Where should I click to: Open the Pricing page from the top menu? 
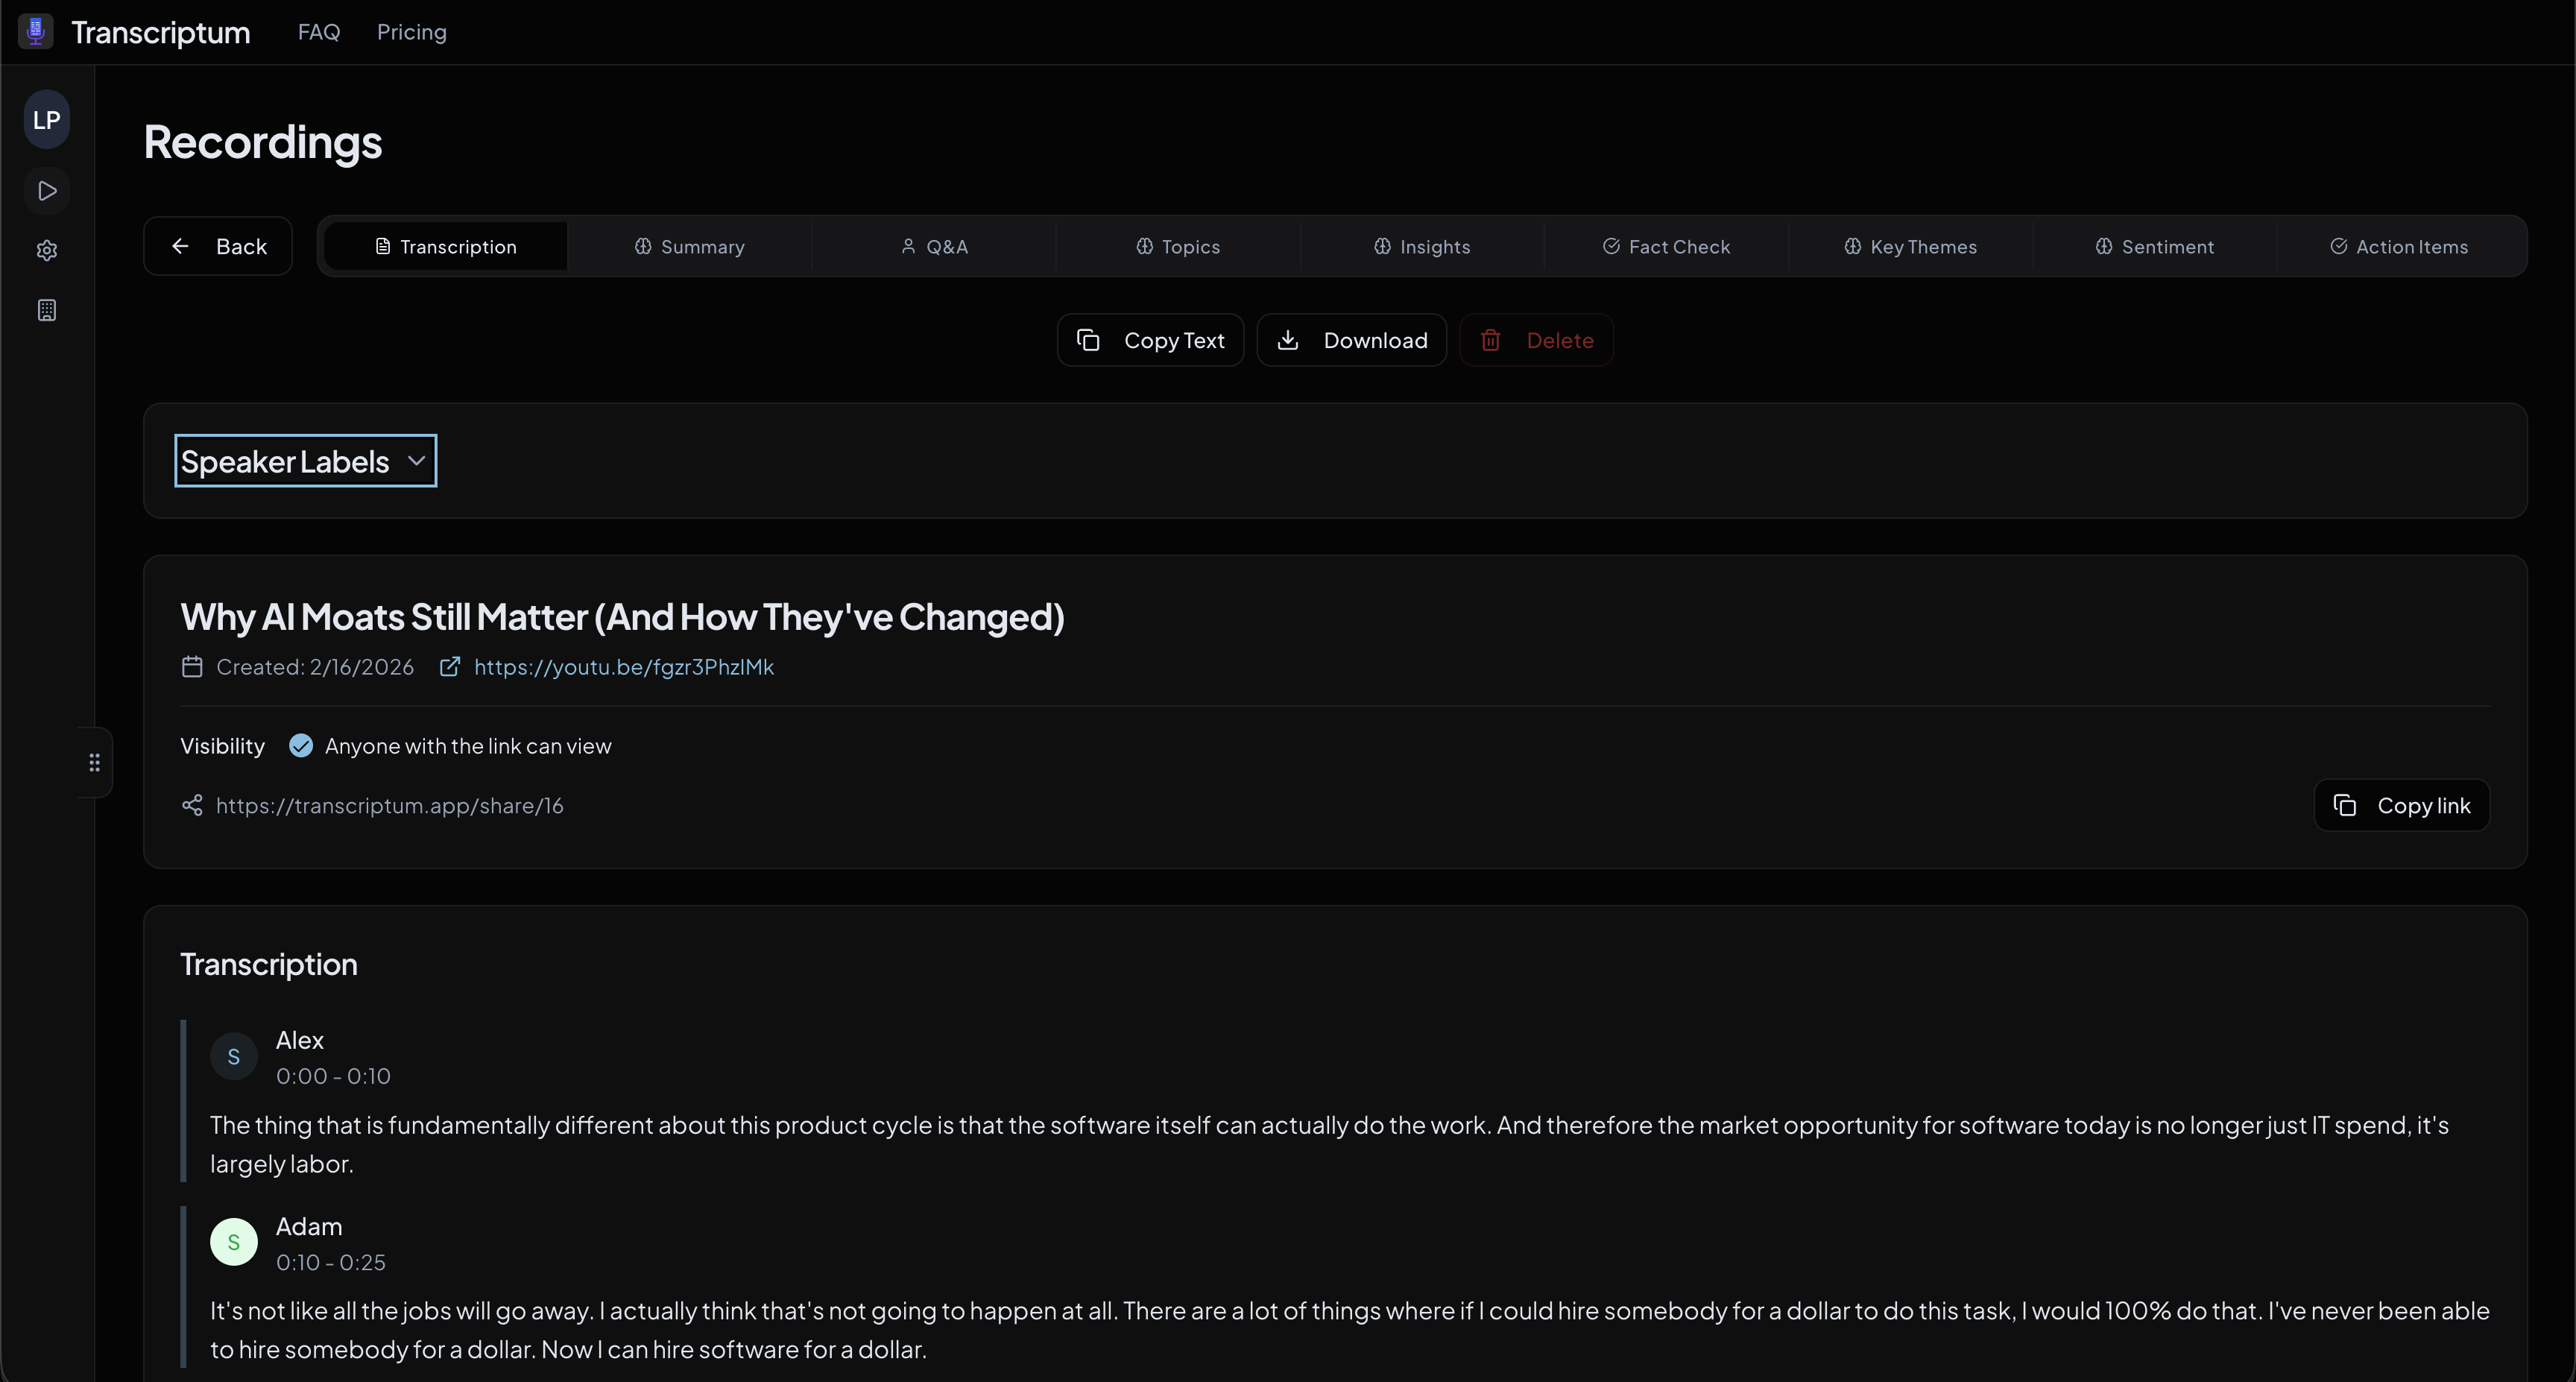click(x=411, y=31)
